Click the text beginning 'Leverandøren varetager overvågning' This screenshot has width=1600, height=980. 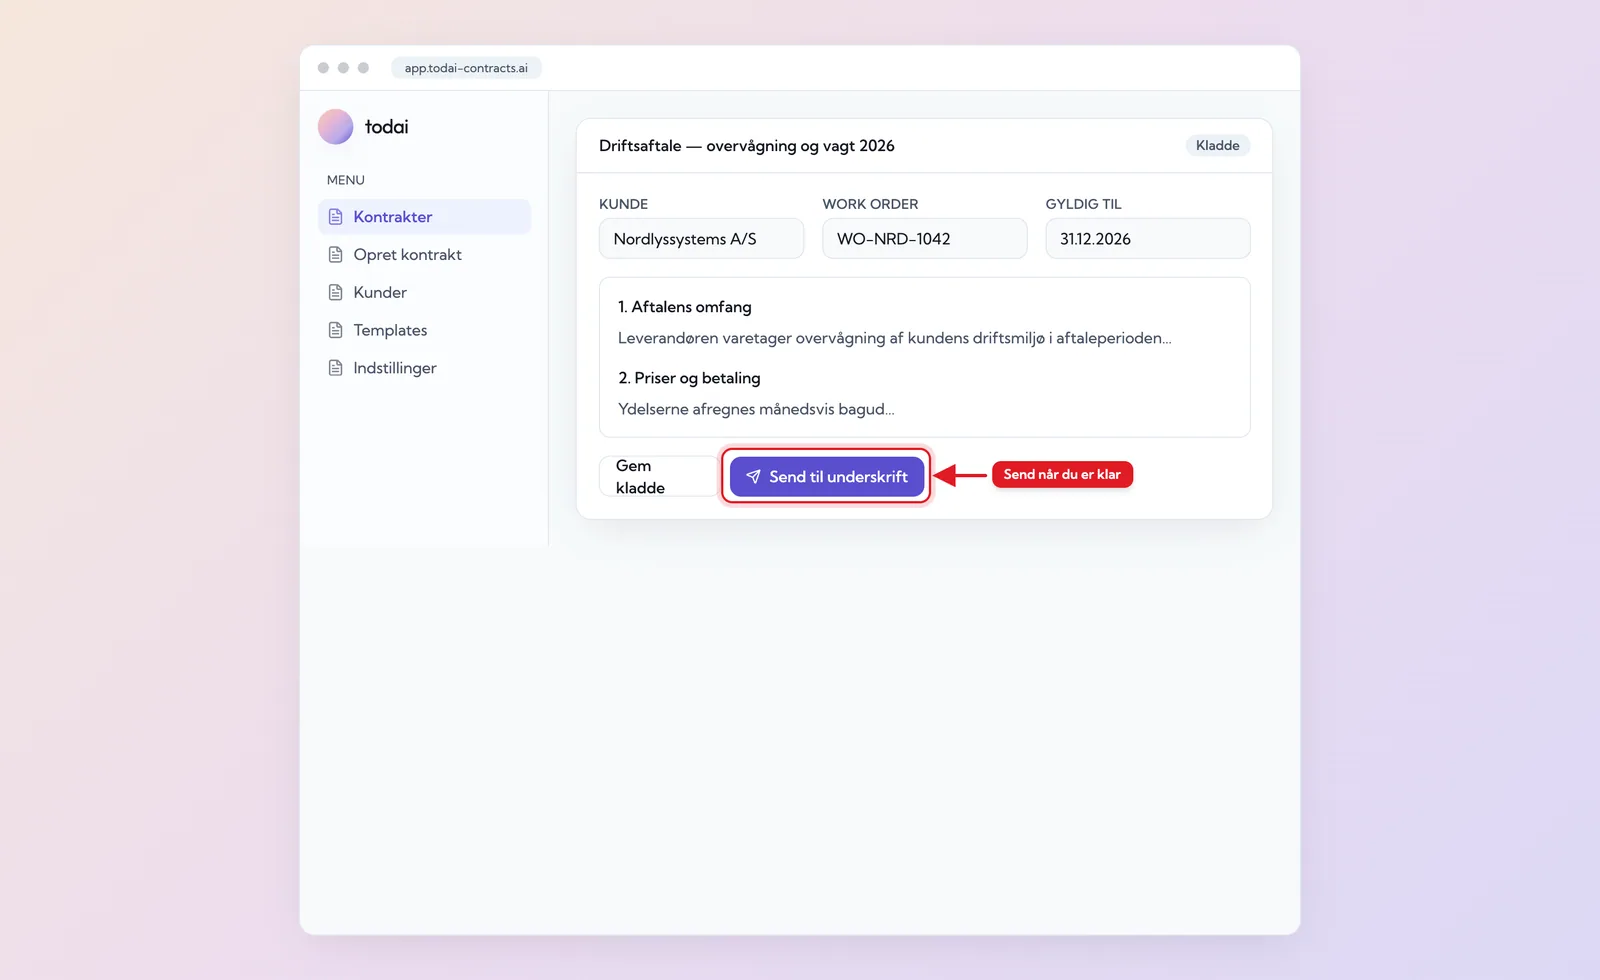click(894, 338)
